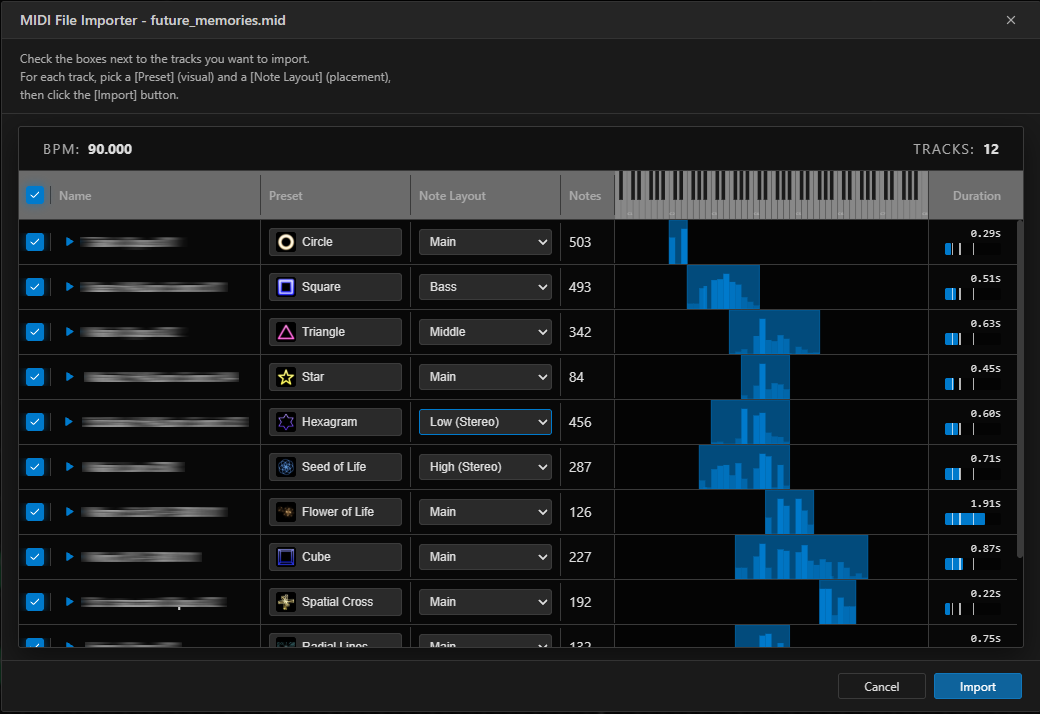The image size is (1040, 714).
Task: Click the 1.91s duration bar
Action: (972, 519)
